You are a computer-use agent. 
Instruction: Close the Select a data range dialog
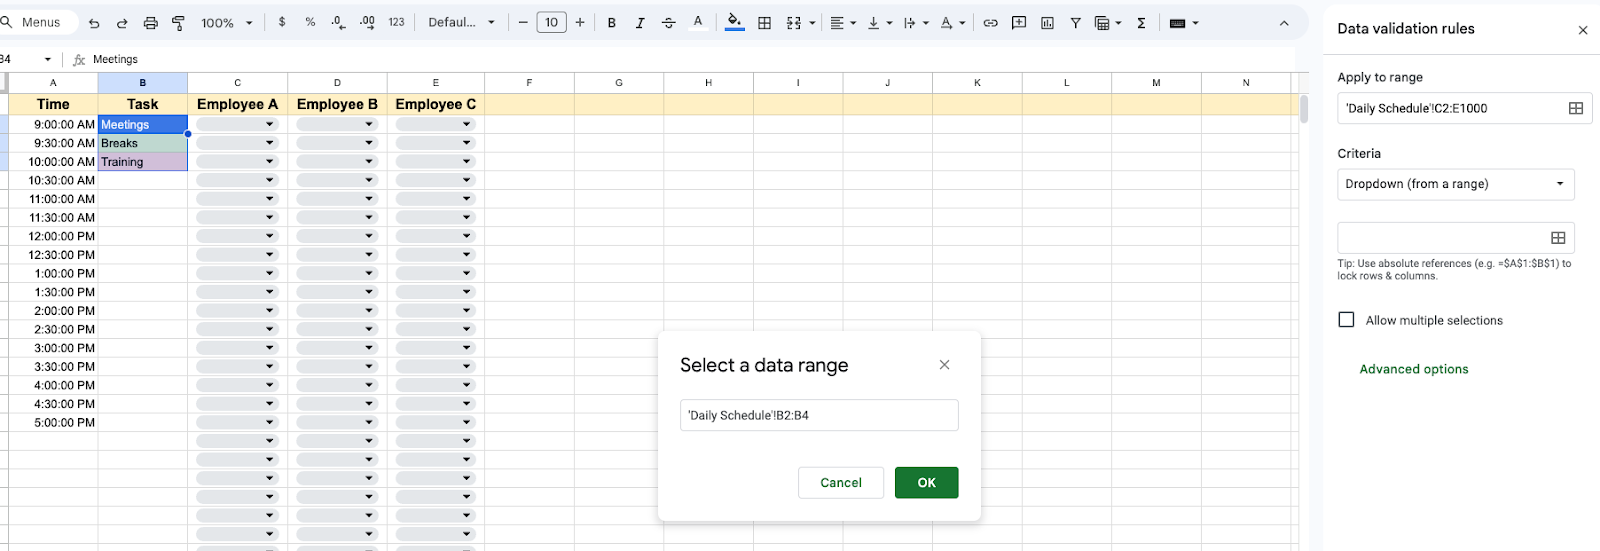point(944,365)
